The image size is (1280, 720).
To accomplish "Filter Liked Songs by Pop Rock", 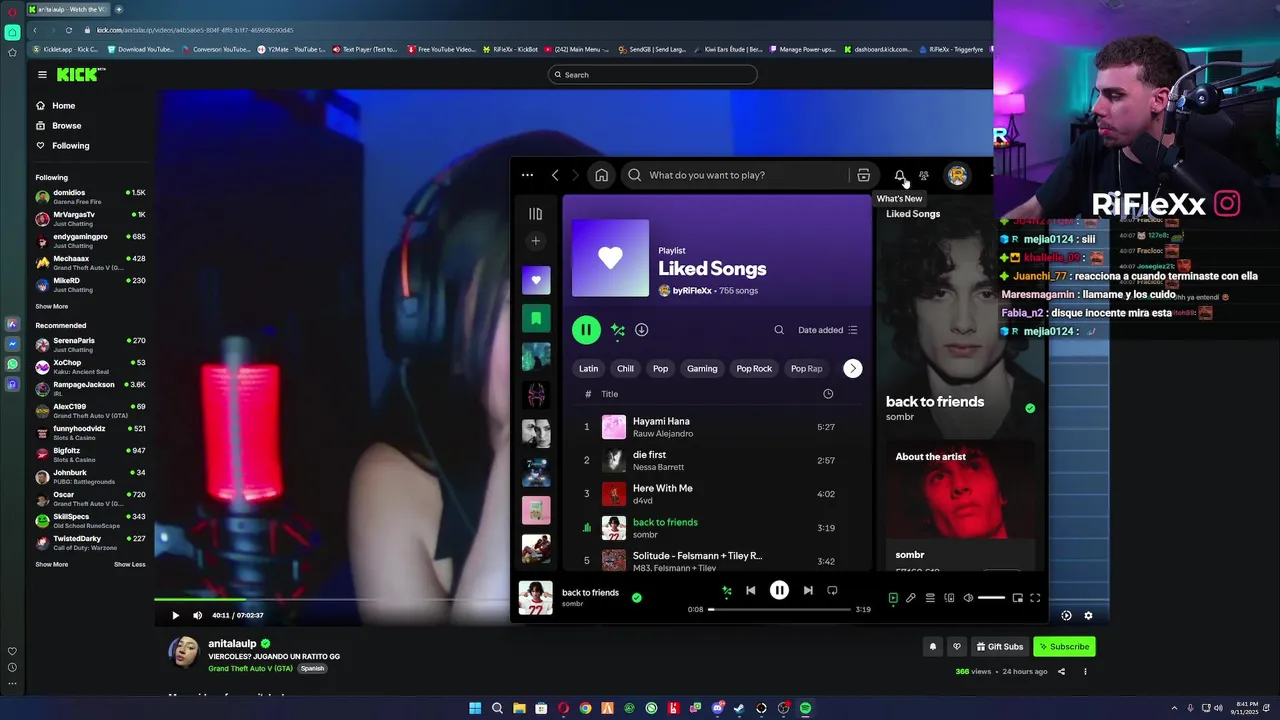I will coord(754,368).
